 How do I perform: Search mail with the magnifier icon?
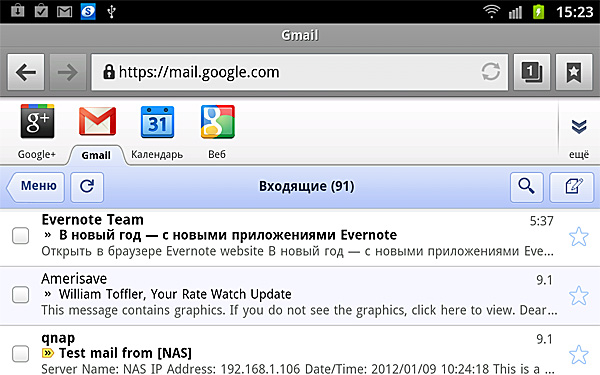(527, 187)
